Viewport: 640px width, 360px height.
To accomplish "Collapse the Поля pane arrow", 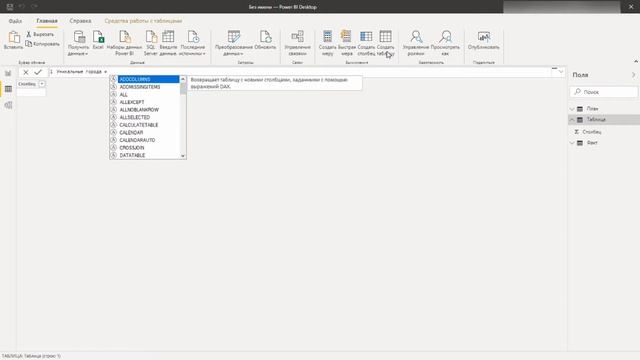I will 633,75.
